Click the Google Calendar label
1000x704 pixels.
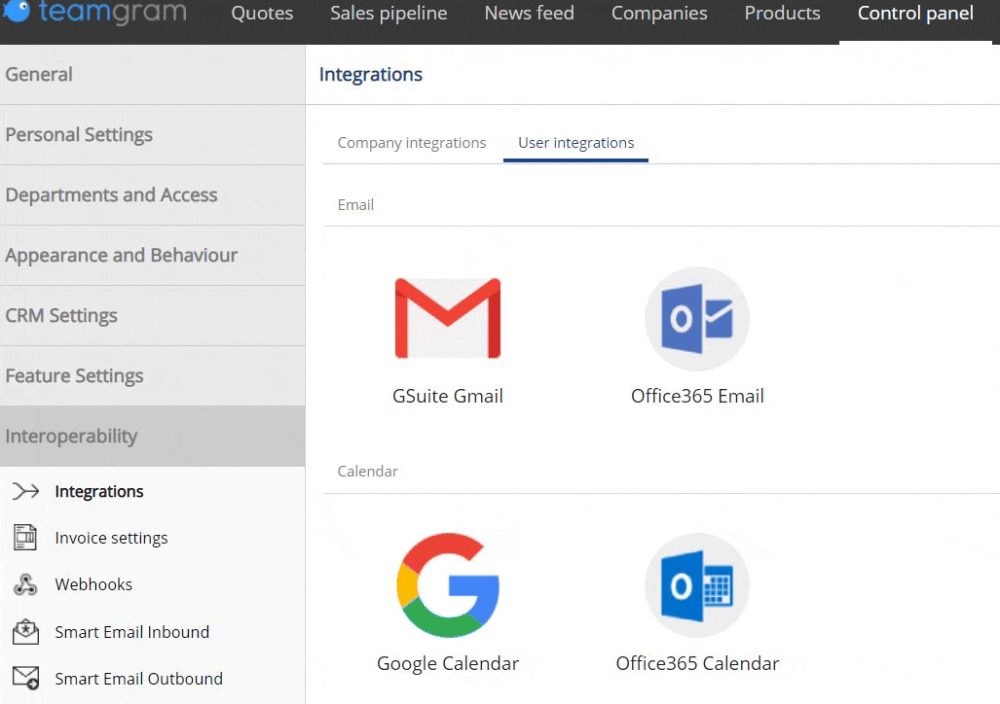(x=448, y=663)
